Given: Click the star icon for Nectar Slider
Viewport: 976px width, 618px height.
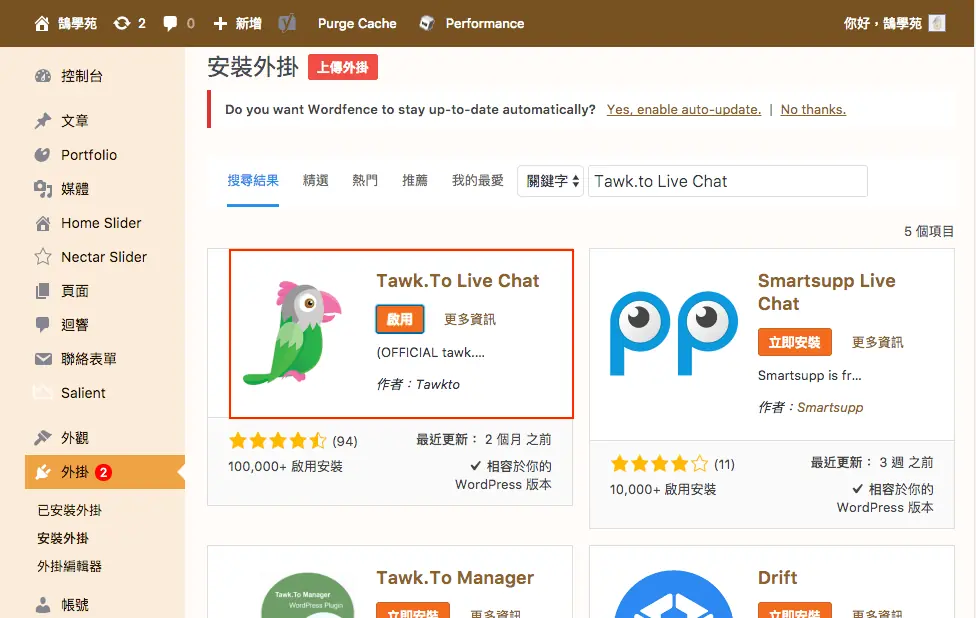Looking at the screenshot, I should pyautogui.click(x=42, y=256).
